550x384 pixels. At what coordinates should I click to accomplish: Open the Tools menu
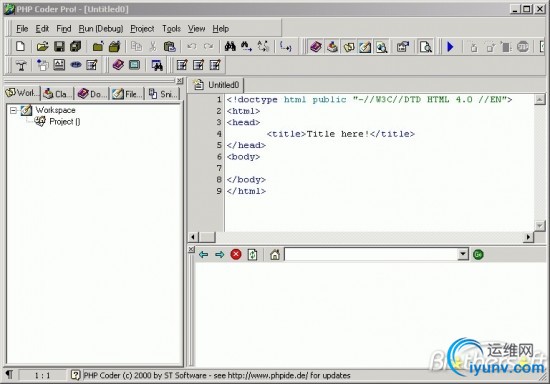(x=171, y=29)
